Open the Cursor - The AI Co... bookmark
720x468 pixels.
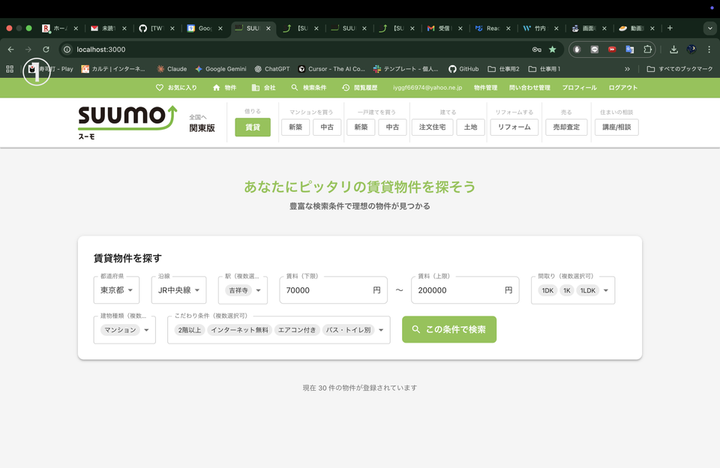(331, 69)
